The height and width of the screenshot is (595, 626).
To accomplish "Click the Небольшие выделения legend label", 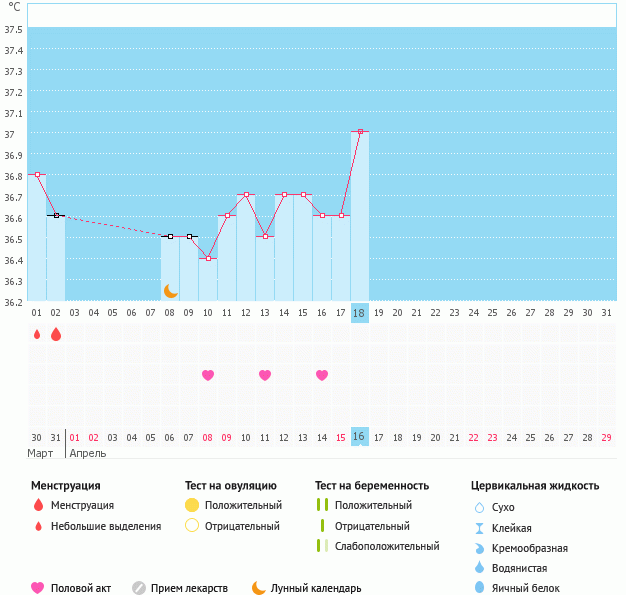I will pyautogui.click(x=105, y=526).
